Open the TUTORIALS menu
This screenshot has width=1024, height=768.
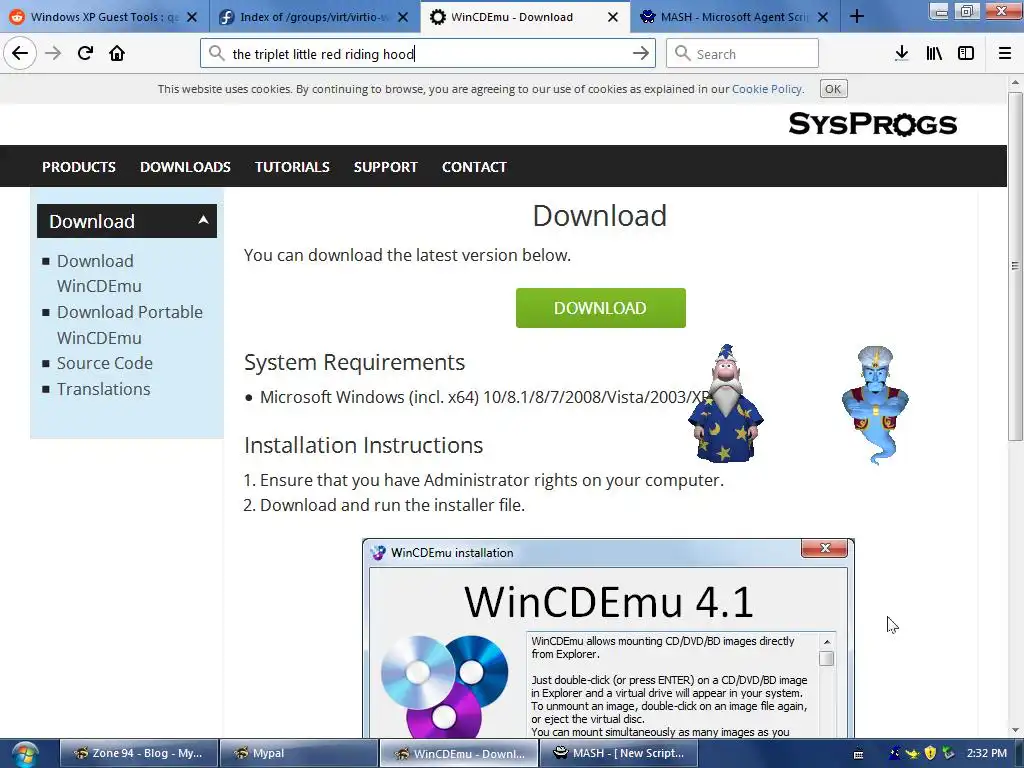[x=293, y=167]
